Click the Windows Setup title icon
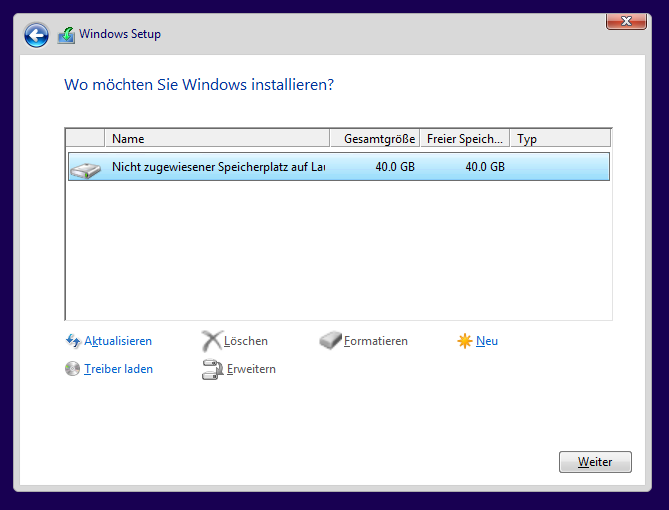This screenshot has height=510, width=669. coord(67,35)
